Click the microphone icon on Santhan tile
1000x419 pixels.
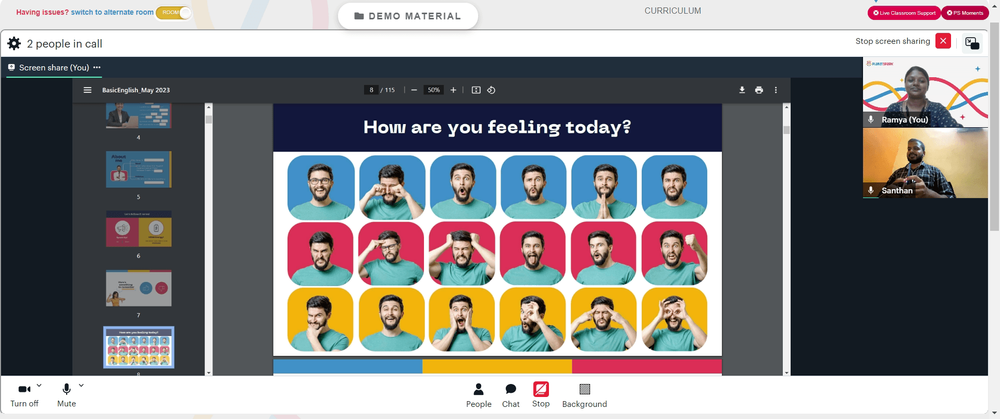[x=871, y=190]
